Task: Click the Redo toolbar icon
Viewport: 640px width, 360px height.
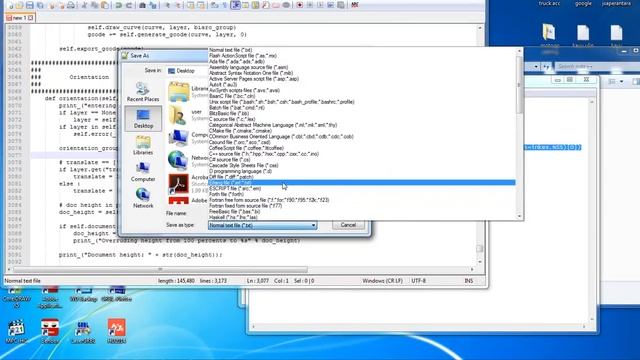Action: pos(129,5)
